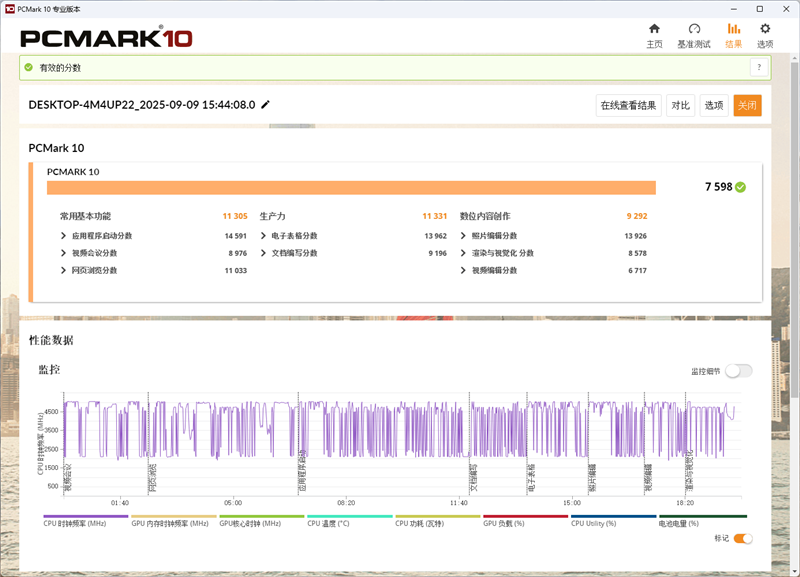Click the green validity check next to 7 598

pyautogui.click(x=740, y=187)
